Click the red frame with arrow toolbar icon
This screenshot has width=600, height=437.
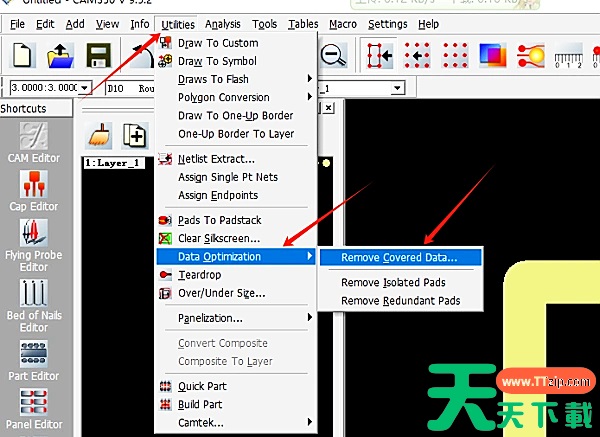click(378, 56)
